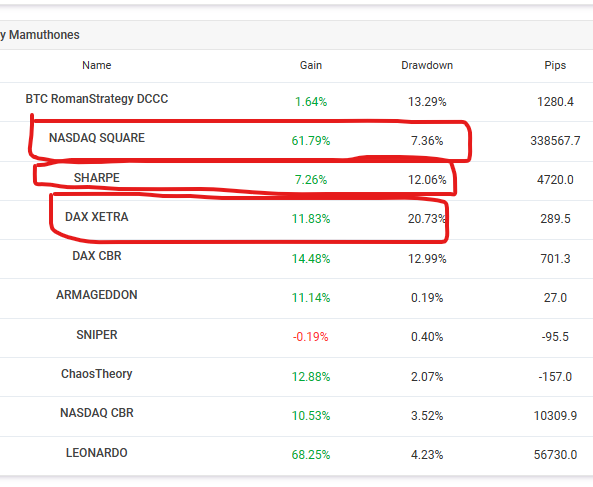Select the 27.0 pips value
The width and height of the screenshot is (593, 487).
click(555, 298)
